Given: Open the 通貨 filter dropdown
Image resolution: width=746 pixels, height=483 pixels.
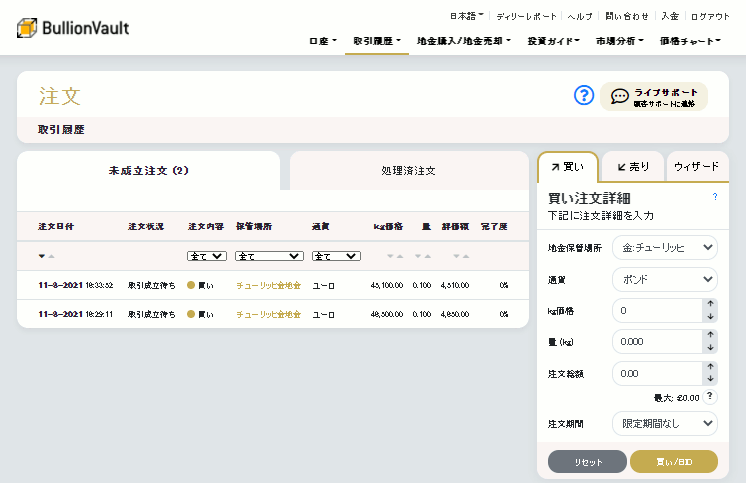Looking at the screenshot, I should click(336, 256).
